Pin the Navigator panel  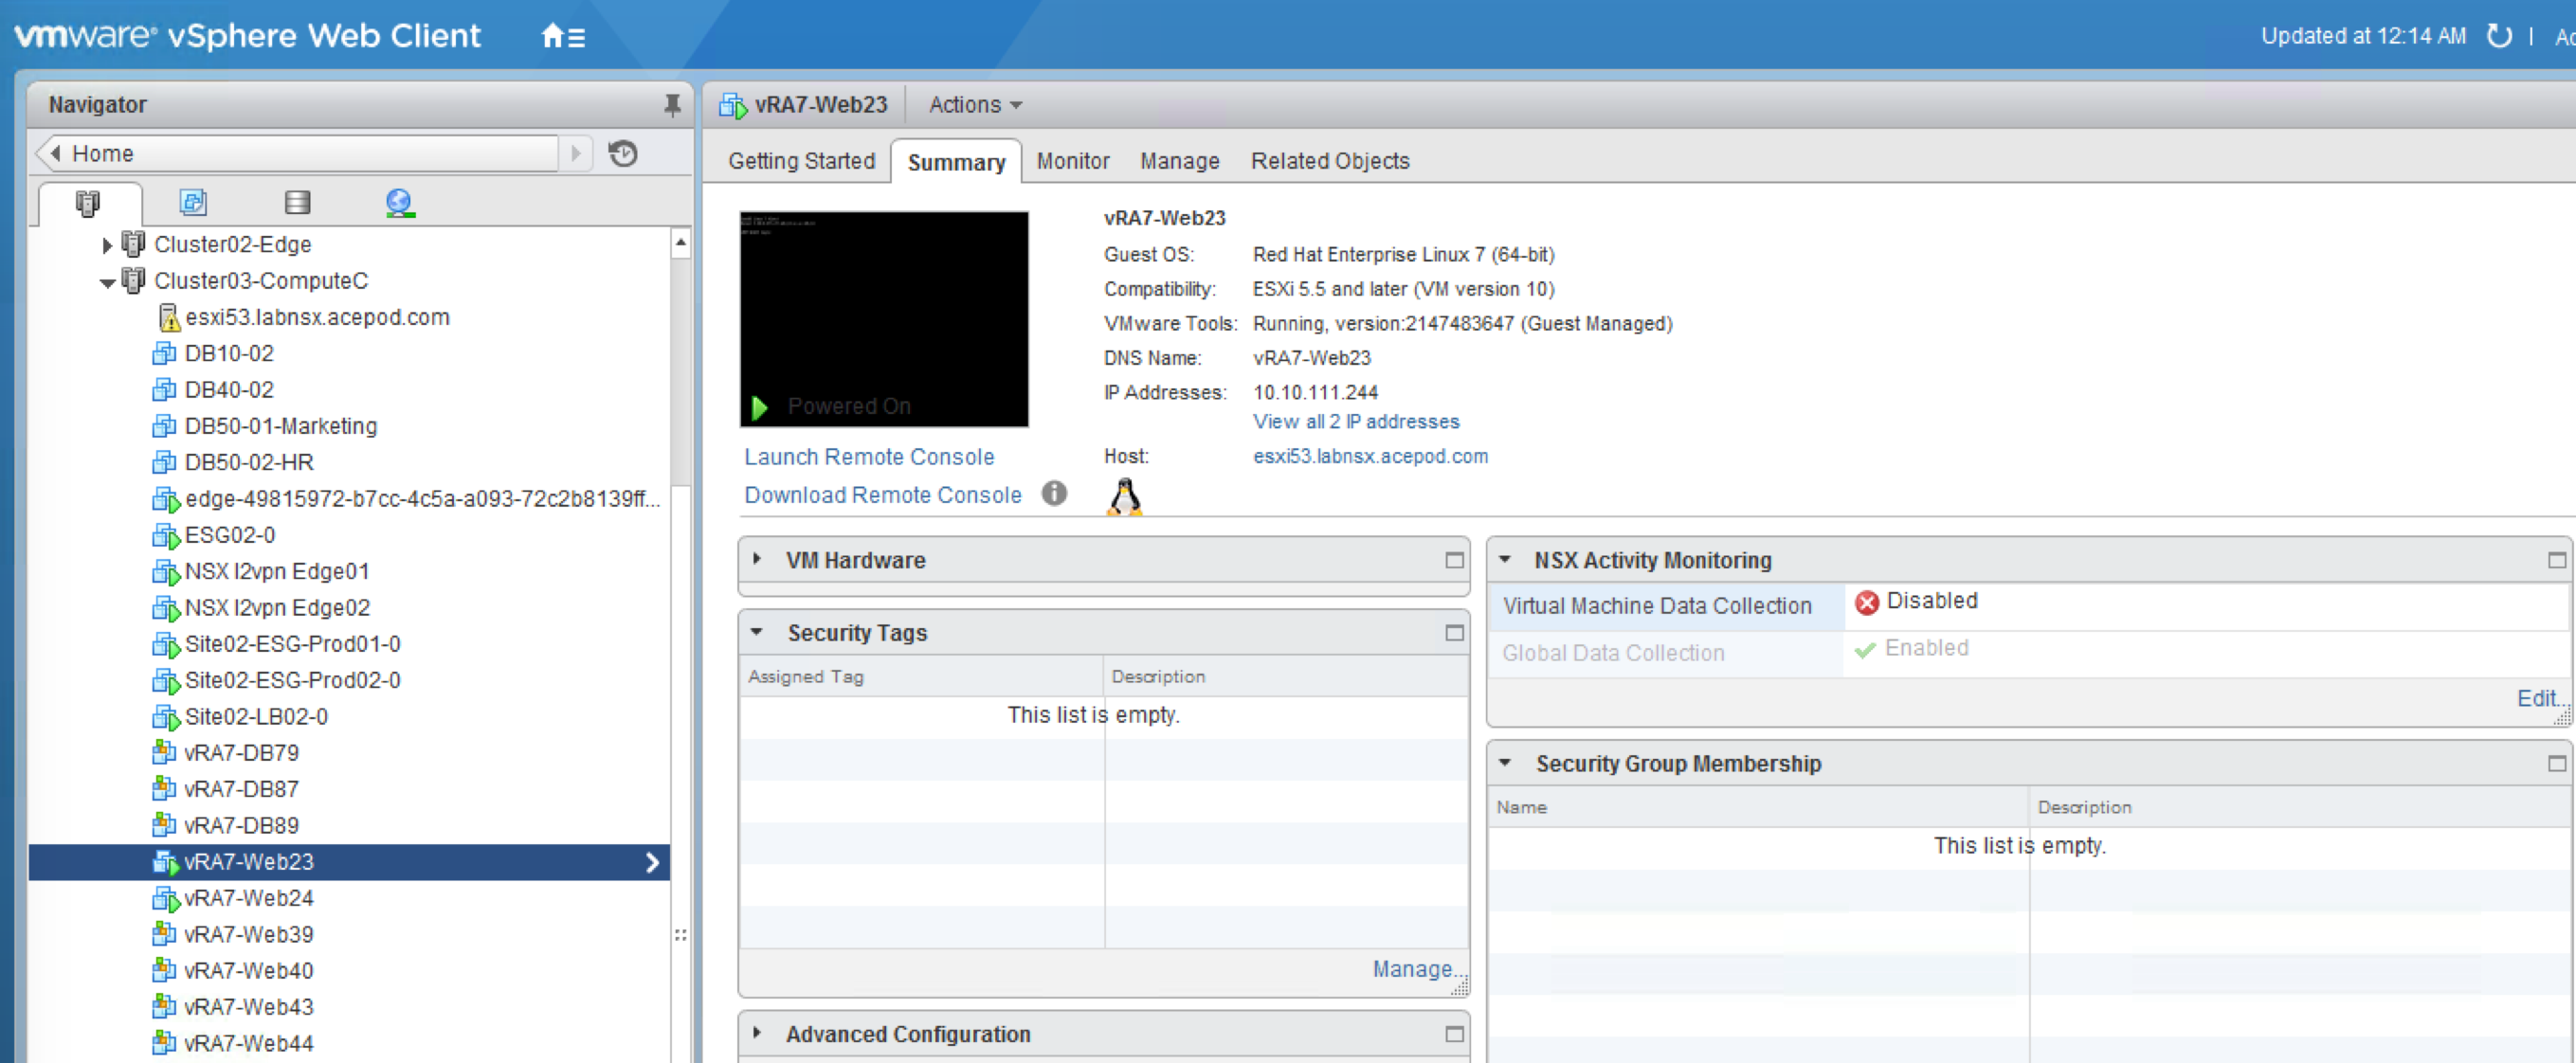(672, 105)
